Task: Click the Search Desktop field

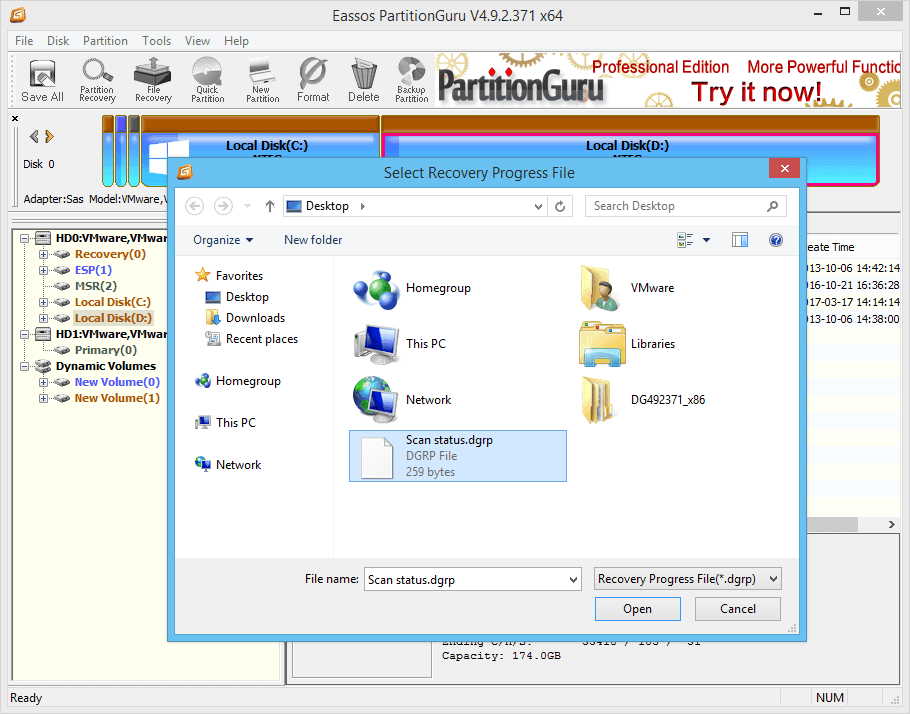Action: (x=685, y=206)
